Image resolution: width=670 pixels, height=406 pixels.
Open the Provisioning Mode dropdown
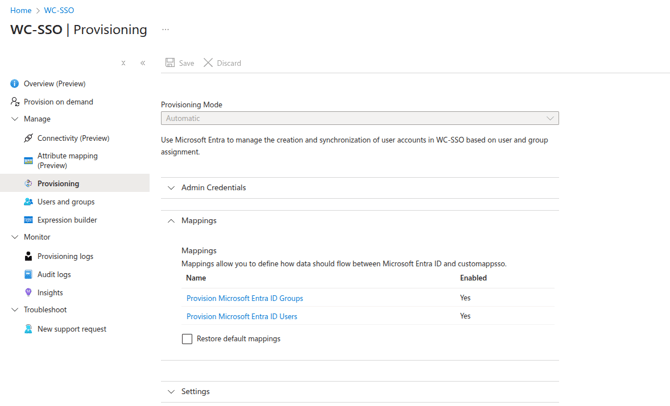[x=359, y=118]
